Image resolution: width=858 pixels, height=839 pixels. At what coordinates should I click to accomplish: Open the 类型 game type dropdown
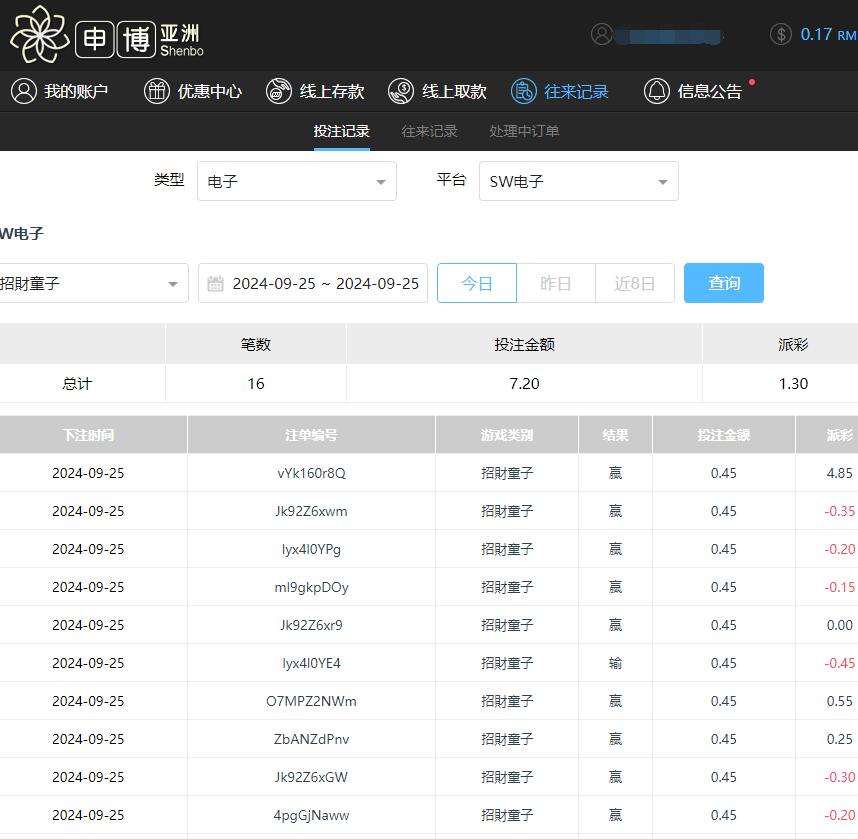(296, 181)
